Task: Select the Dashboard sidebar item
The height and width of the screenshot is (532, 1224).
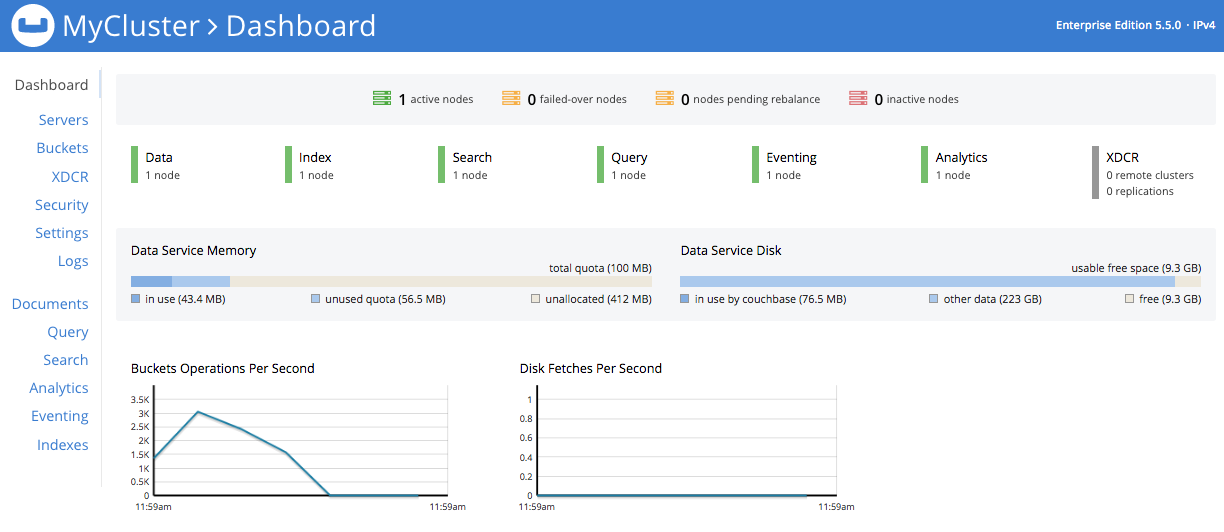Action: pyautogui.click(x=51, y=85)
